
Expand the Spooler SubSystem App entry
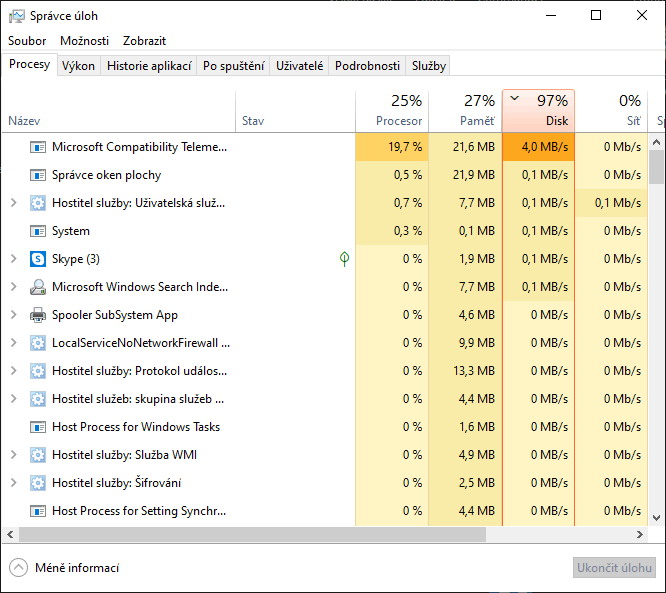pyautogui.click(x=13, y=315)
